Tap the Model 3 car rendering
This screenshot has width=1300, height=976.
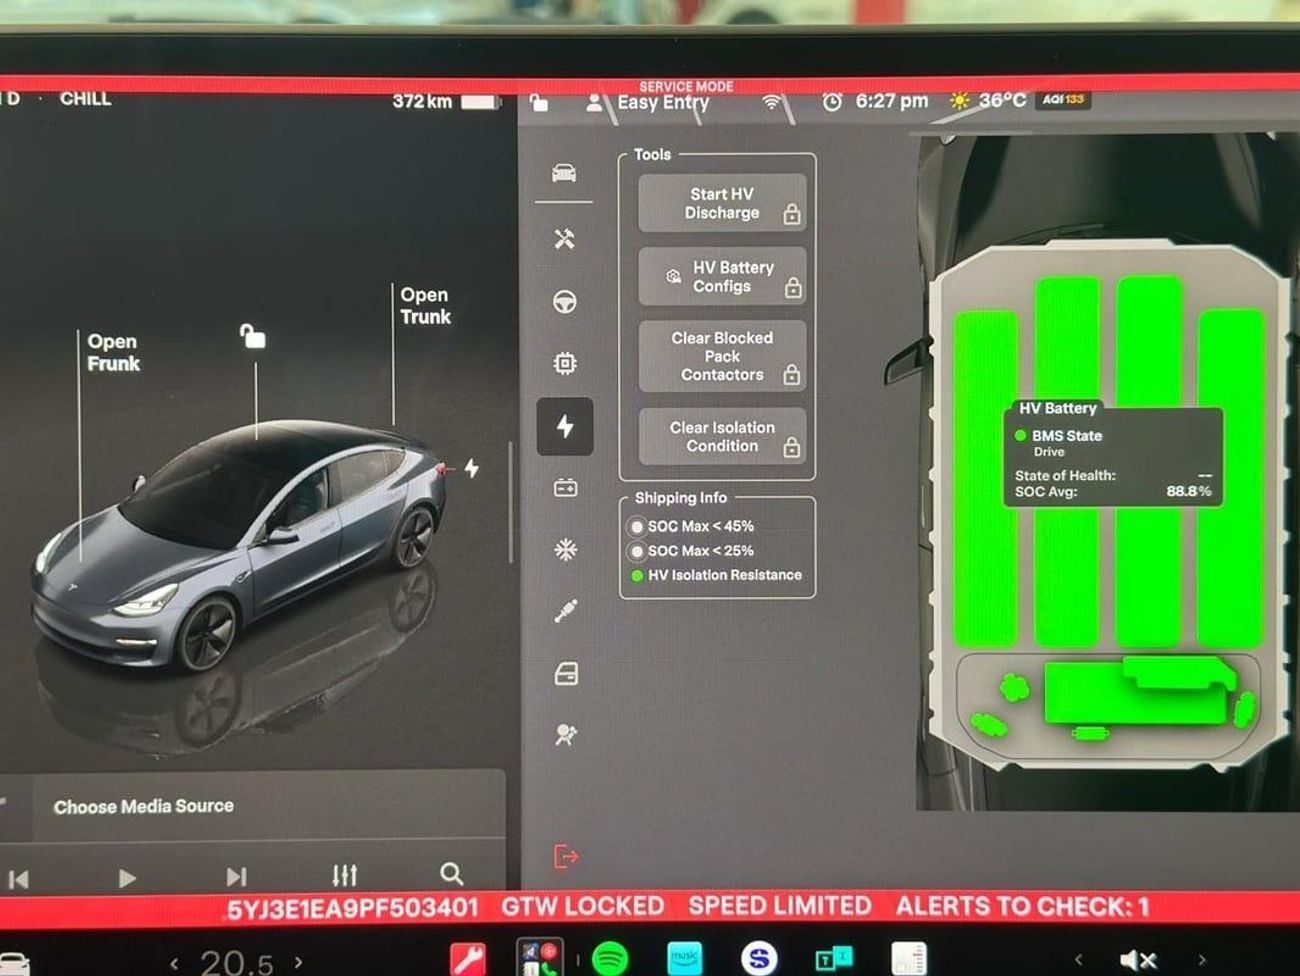pos(240,544)
